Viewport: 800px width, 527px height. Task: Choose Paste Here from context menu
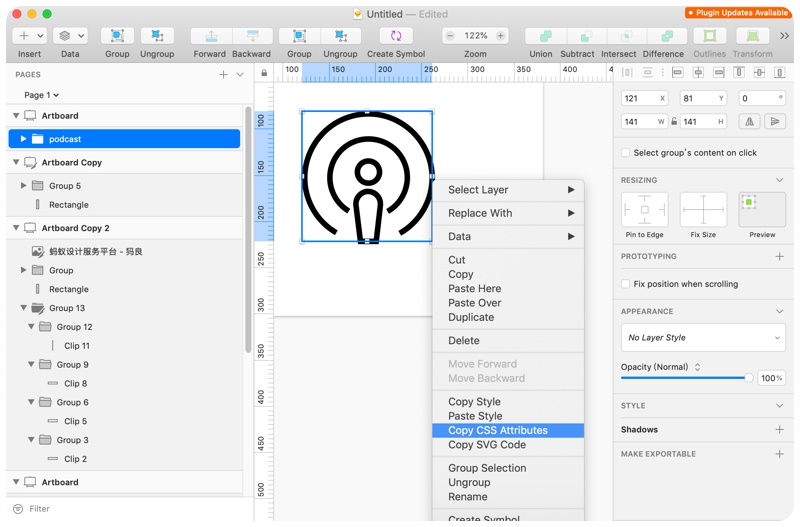[508, 289]
